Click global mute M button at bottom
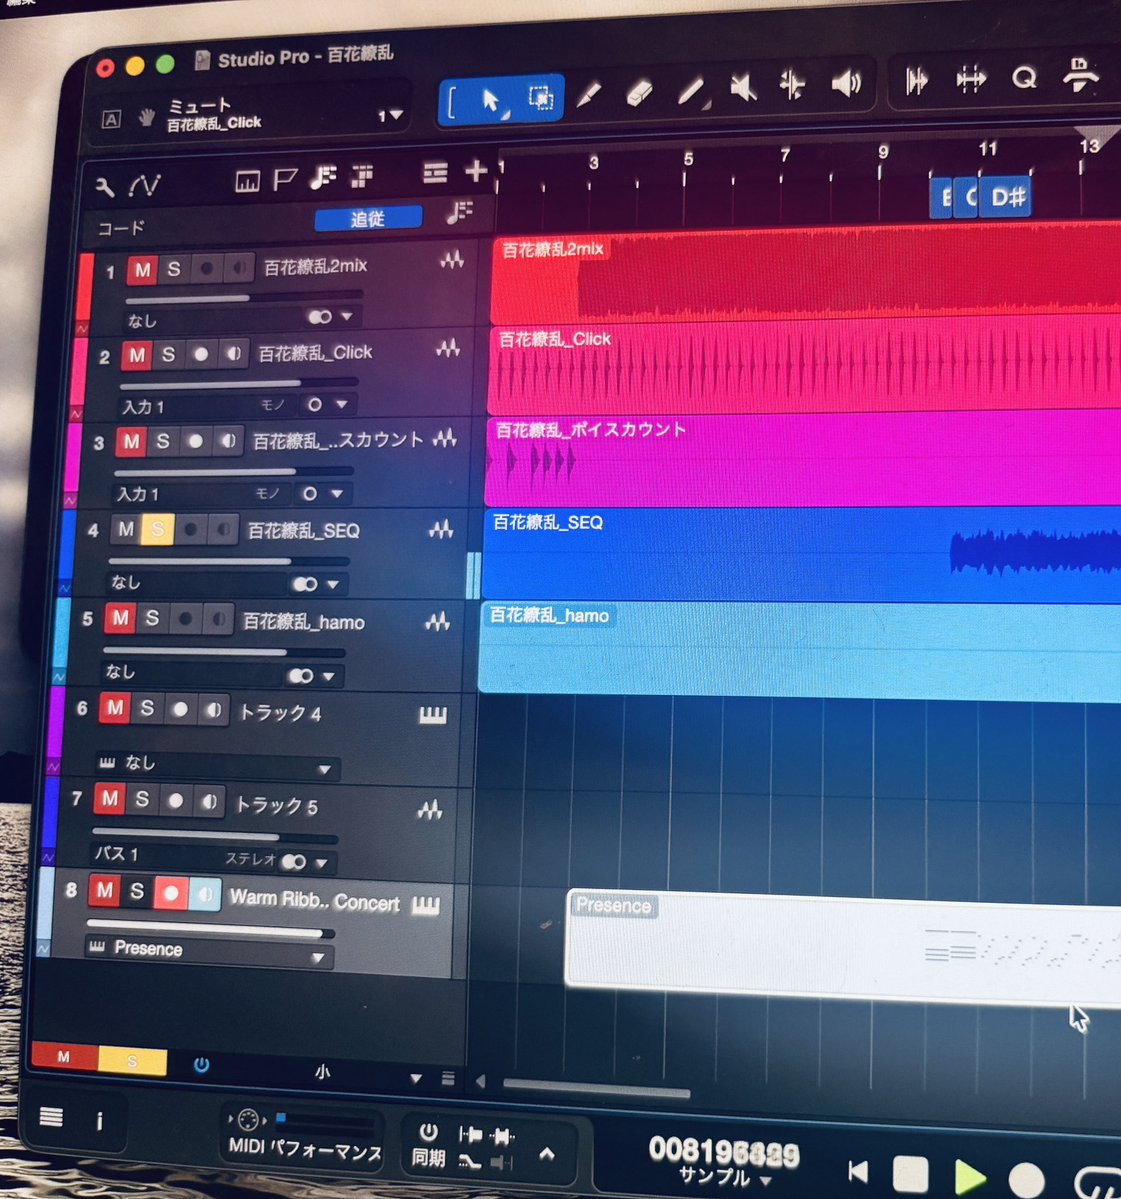This screenshot has height=1199, width=1121. [x=64, y=1057]
